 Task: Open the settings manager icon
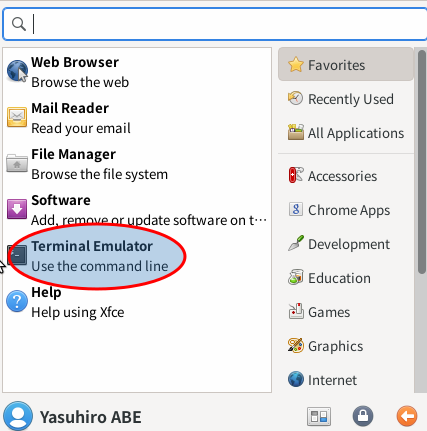coord(319,416)
